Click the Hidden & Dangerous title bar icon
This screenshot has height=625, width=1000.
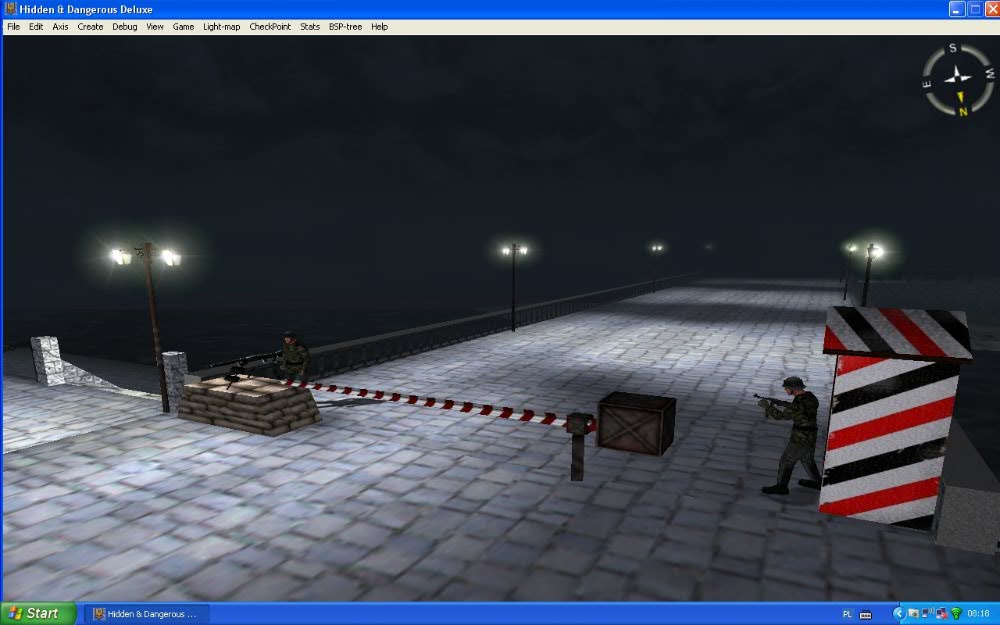tap(10, 9)
